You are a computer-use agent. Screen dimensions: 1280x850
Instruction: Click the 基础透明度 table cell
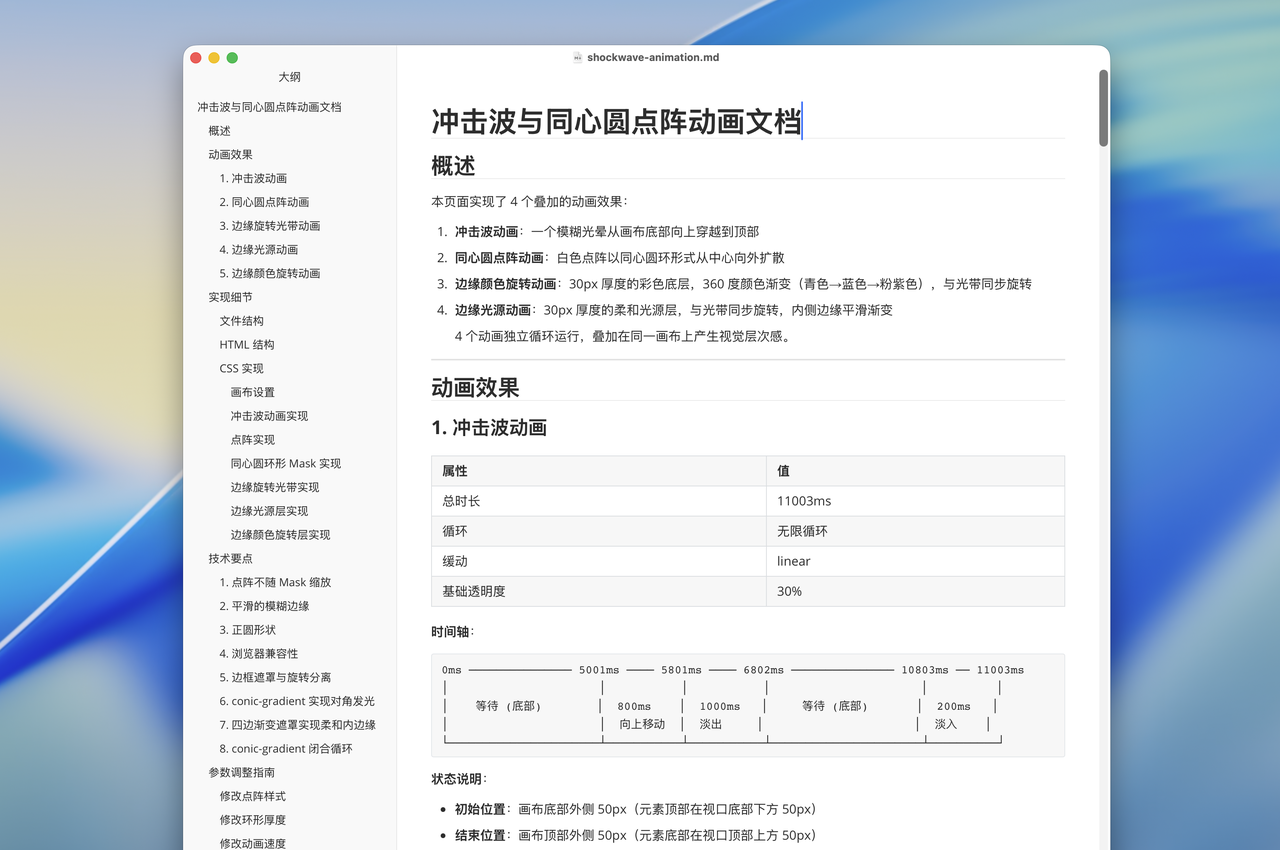(599, 591)
